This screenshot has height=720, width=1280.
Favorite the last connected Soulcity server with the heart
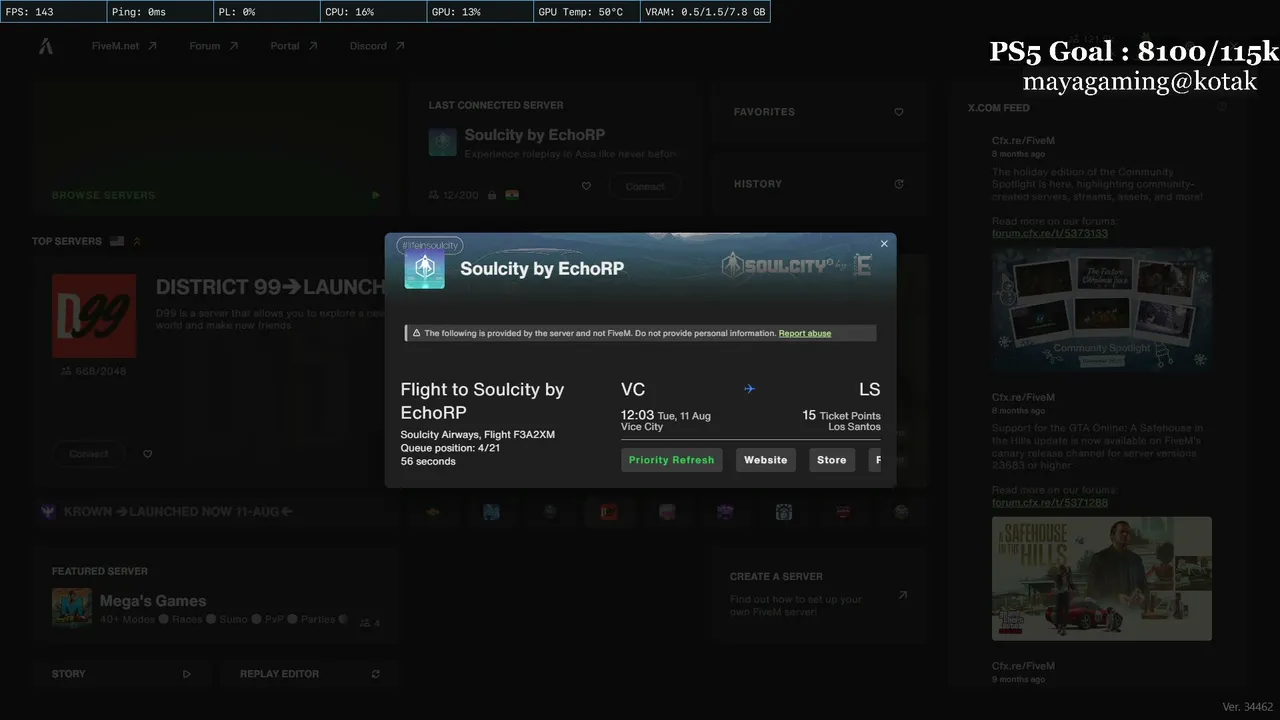pos(586,186)
